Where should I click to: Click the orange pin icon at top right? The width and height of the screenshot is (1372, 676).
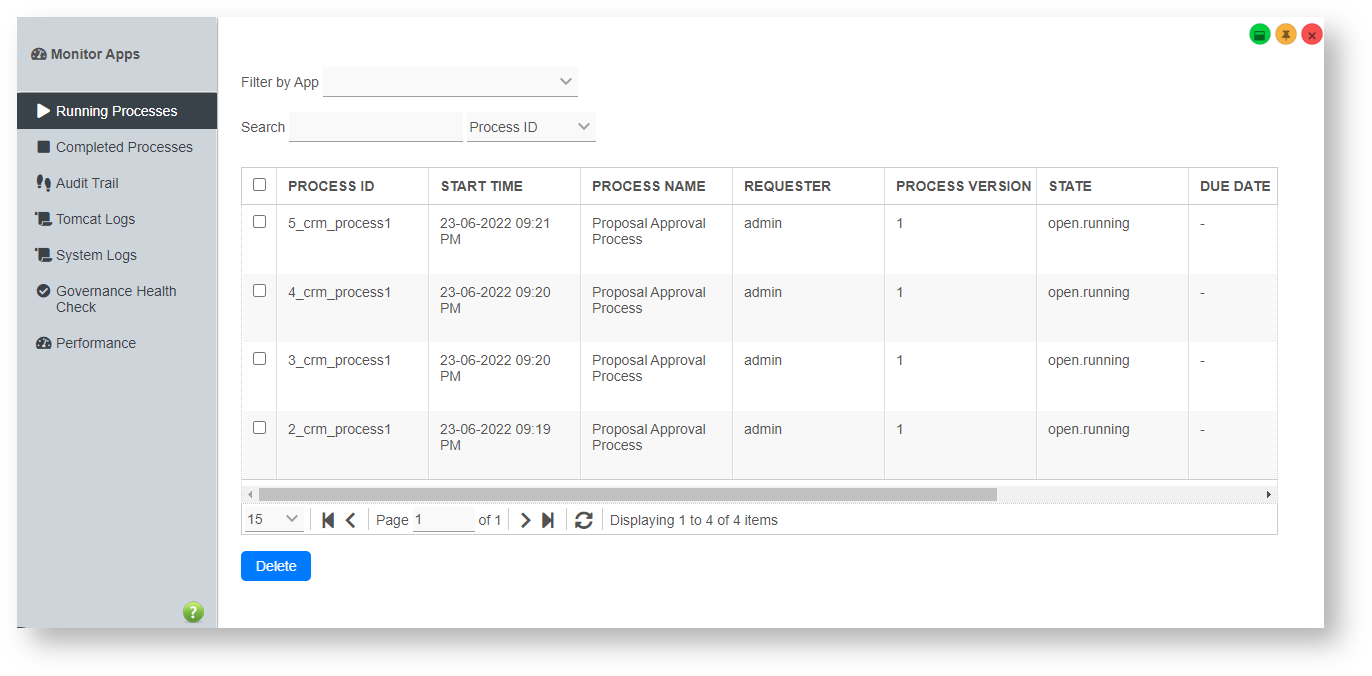tap(1286, 35)
